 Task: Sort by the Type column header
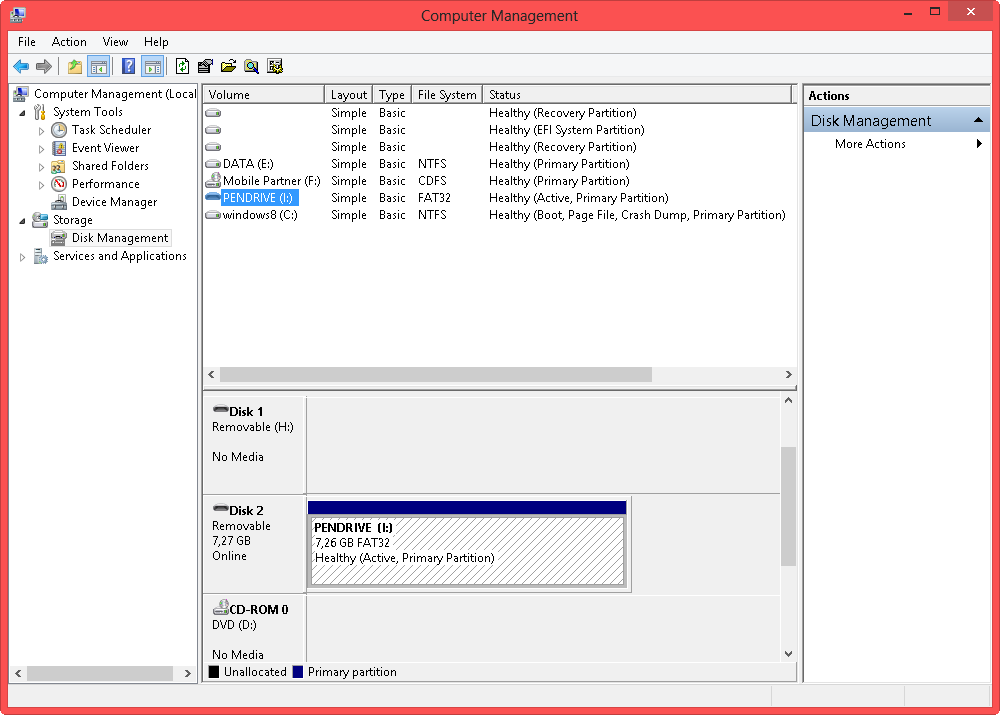click(x=392, y=95)
